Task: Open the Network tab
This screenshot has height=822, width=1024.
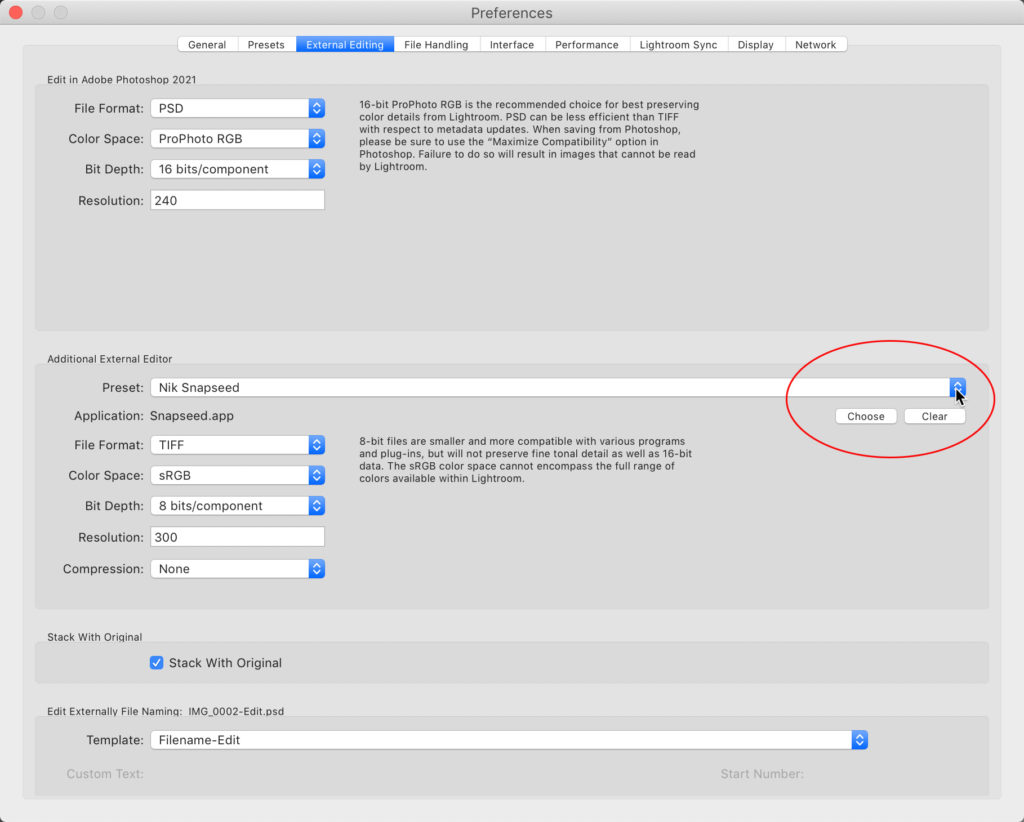Action: point(816,44)
